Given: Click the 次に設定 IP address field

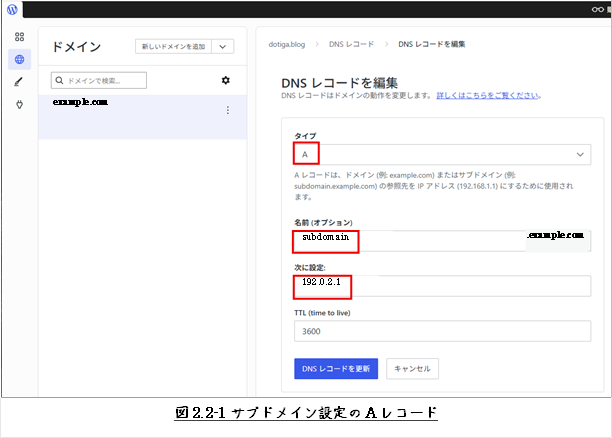Looking at the screenshot, I should (x=440, y=286).
